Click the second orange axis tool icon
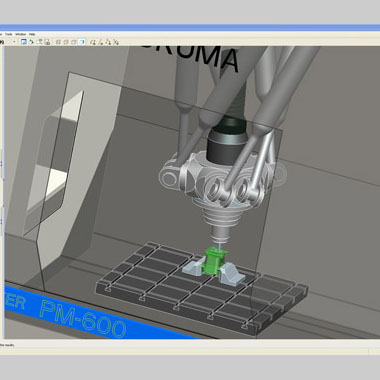This screenshot has width=380, height=380. click(x=101, y=42)
